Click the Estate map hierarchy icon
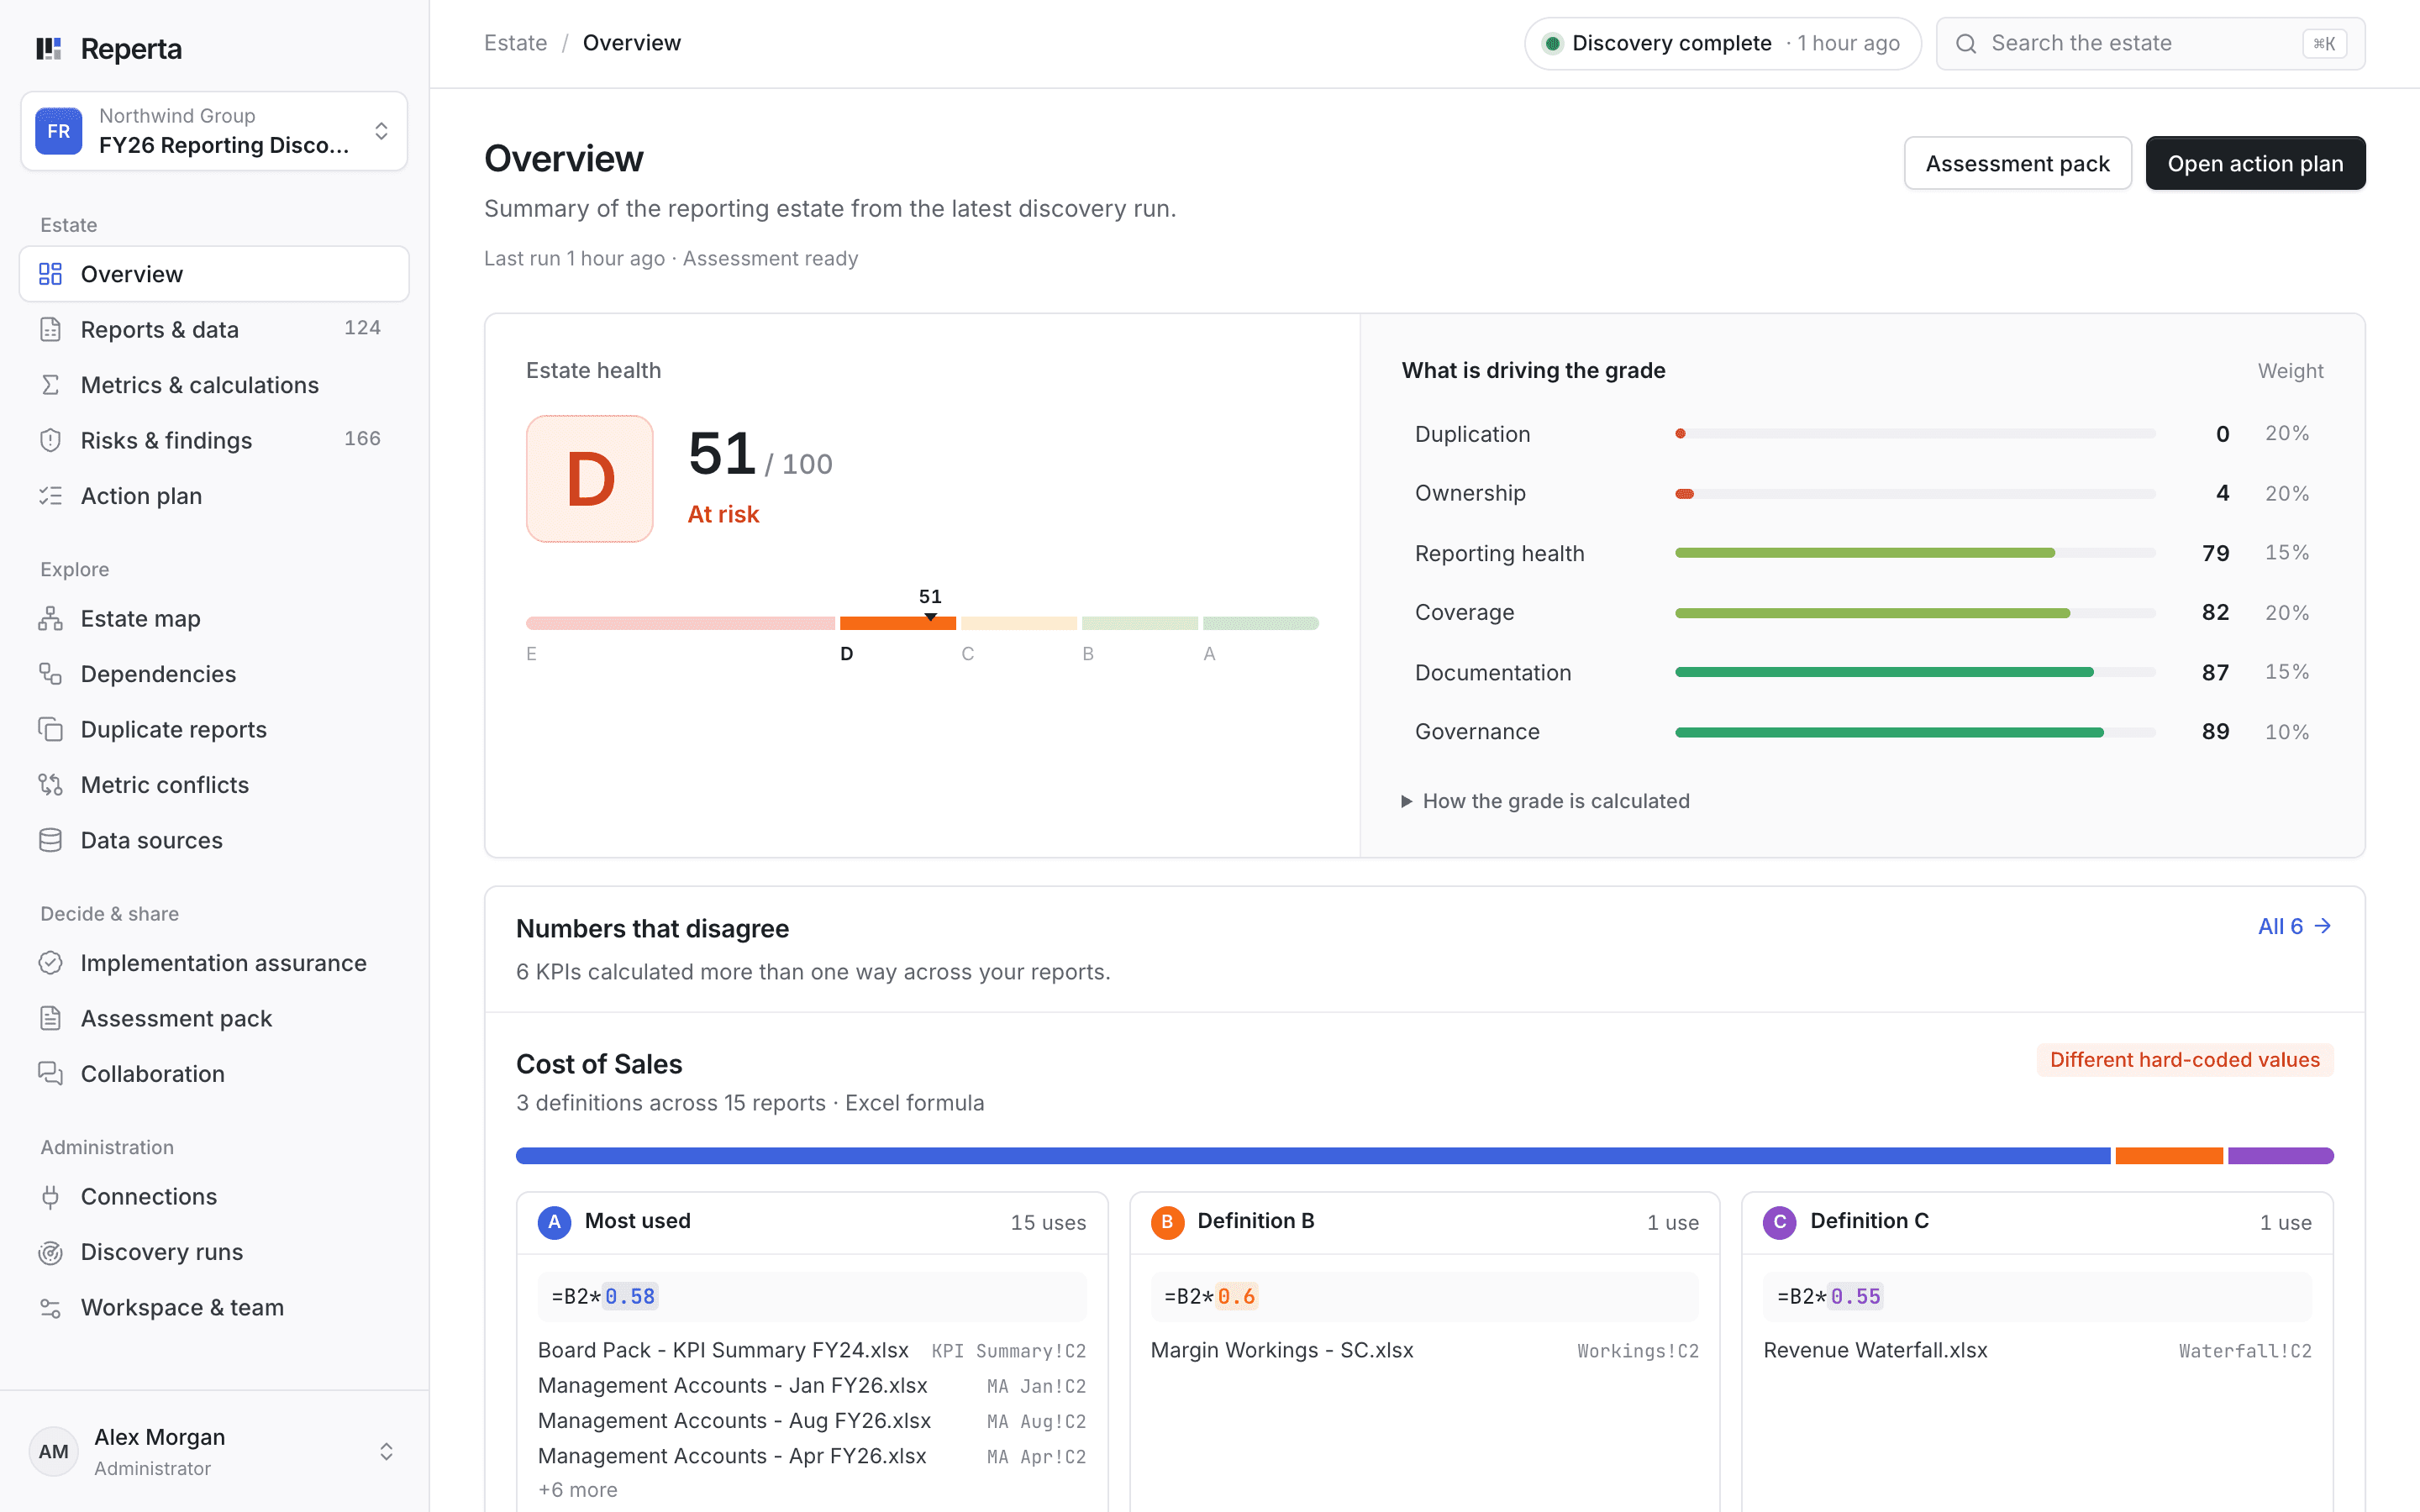The image size is (2420, 1512). click(50, 618)
